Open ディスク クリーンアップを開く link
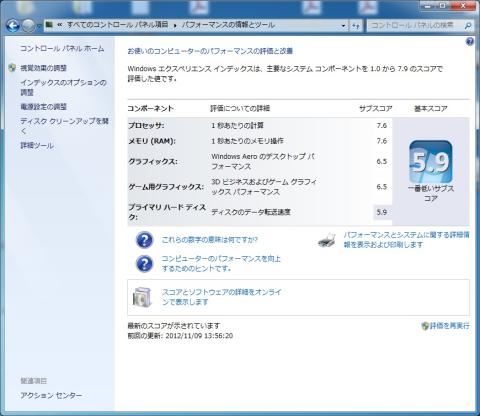Viewport: 480px width, 416px height. [x=64, y=126]
